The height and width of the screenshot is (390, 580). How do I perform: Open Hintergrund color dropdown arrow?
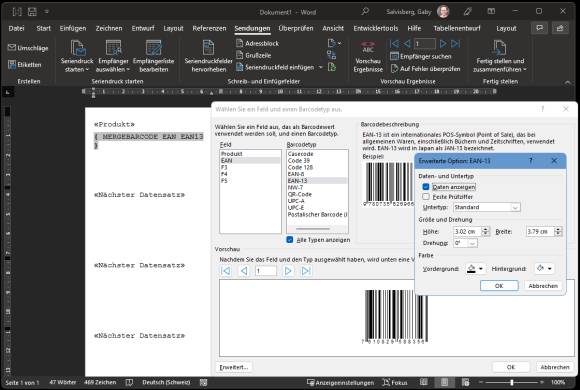coord(550,269)
